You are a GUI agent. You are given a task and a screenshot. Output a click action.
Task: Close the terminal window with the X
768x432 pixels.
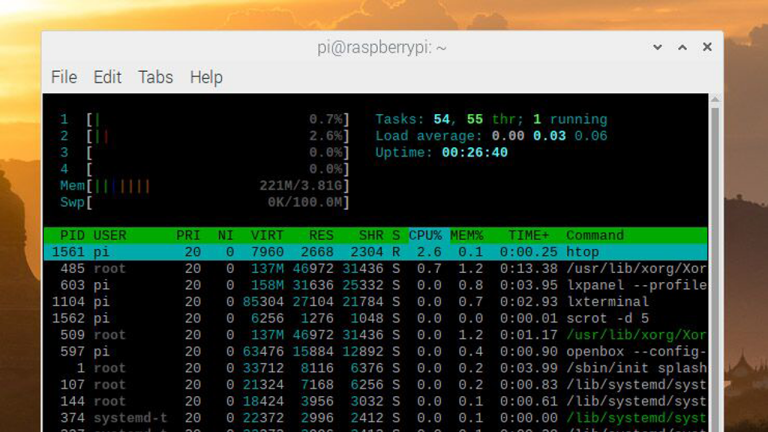pyautogui.click(x=707, y=47)
